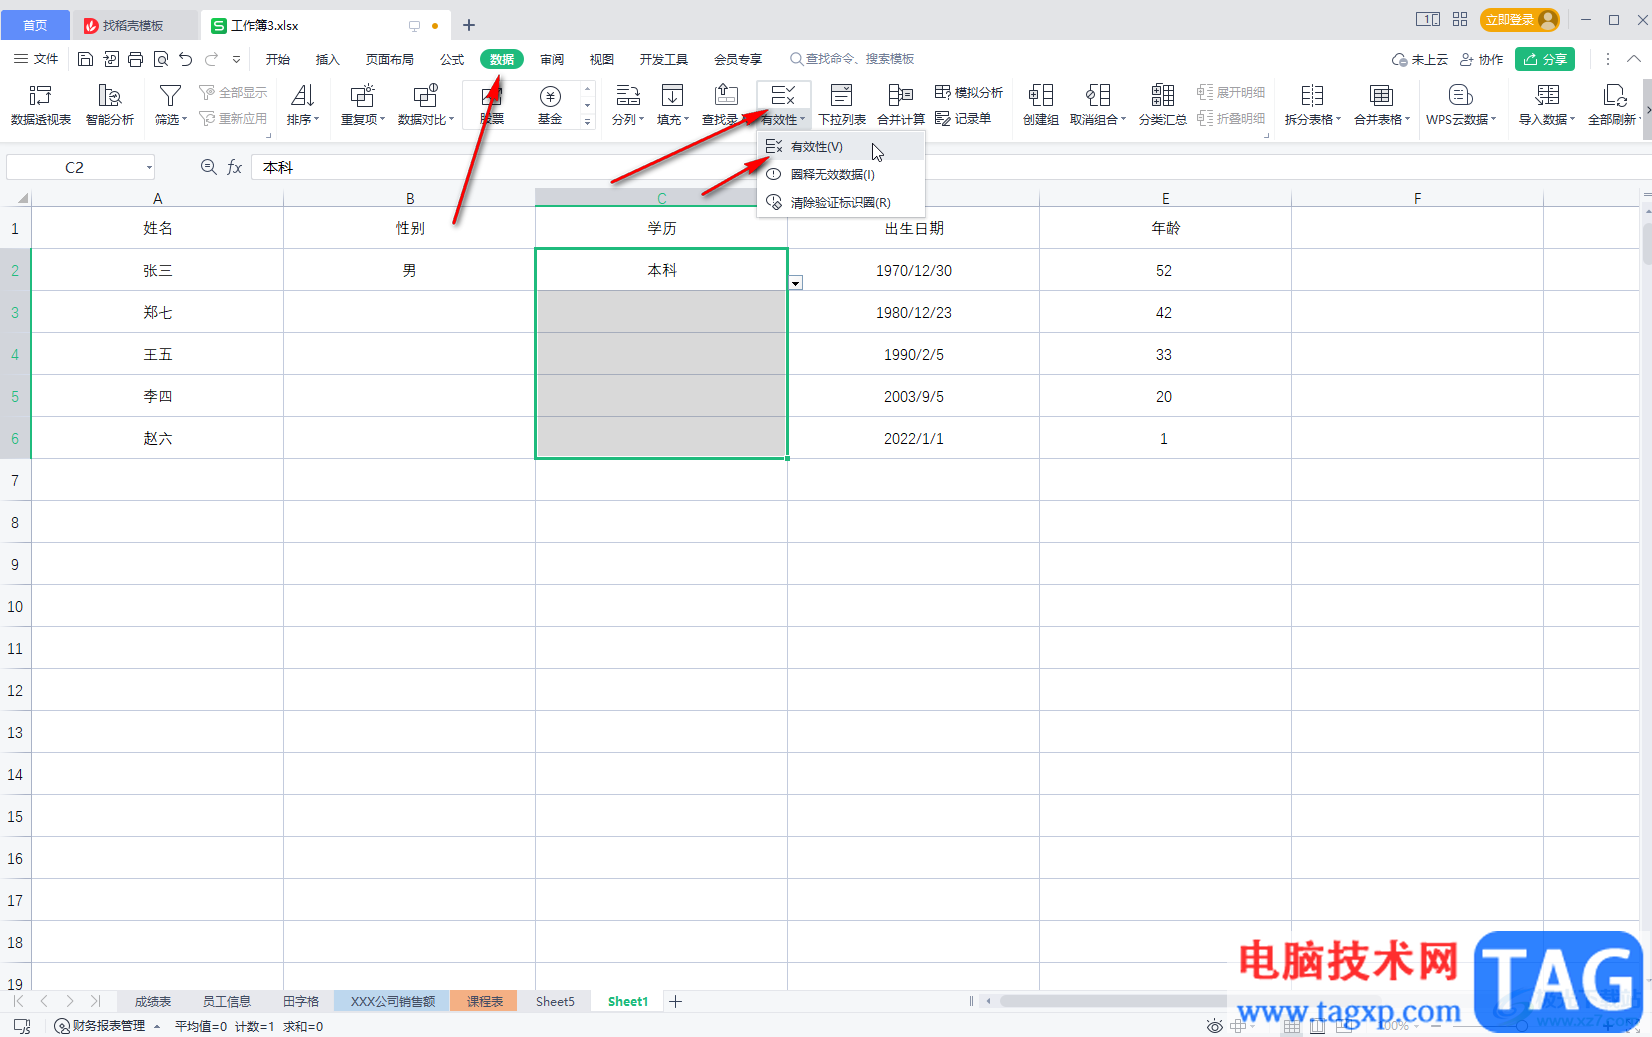Click the 导入数据 import data icon
This screenshot has height=1037, width=1652.
tap(1547, 96)
